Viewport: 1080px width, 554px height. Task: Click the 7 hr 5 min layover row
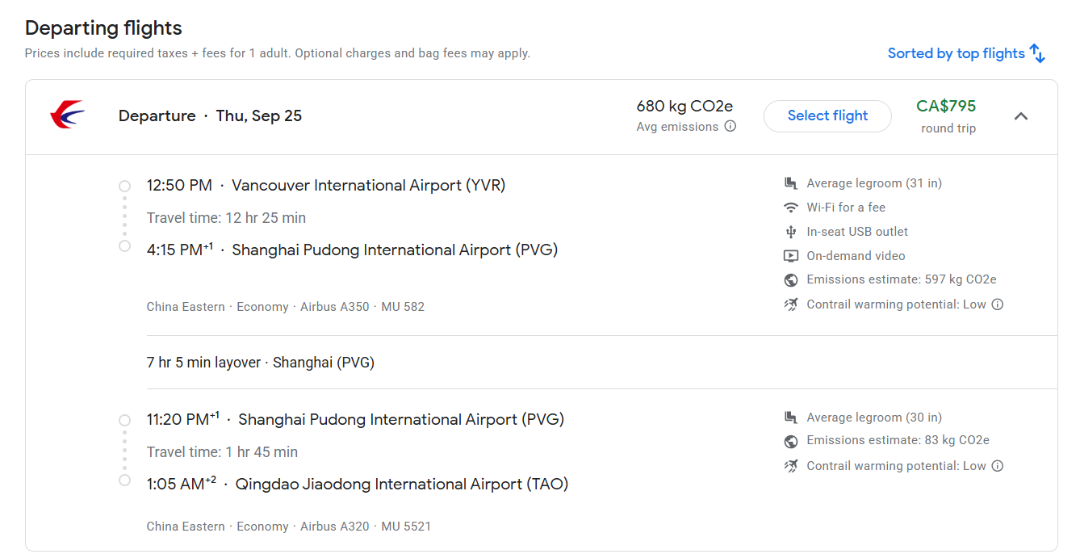[261, 363]
